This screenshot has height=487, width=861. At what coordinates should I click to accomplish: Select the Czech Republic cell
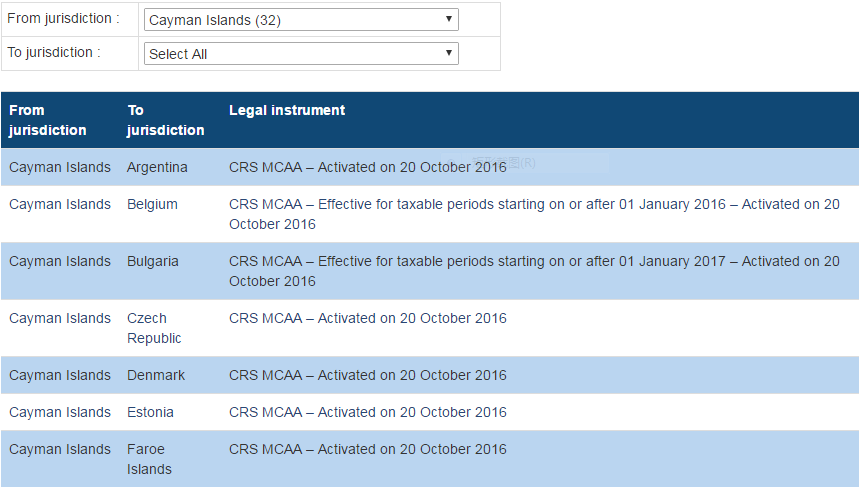(154, 328)
